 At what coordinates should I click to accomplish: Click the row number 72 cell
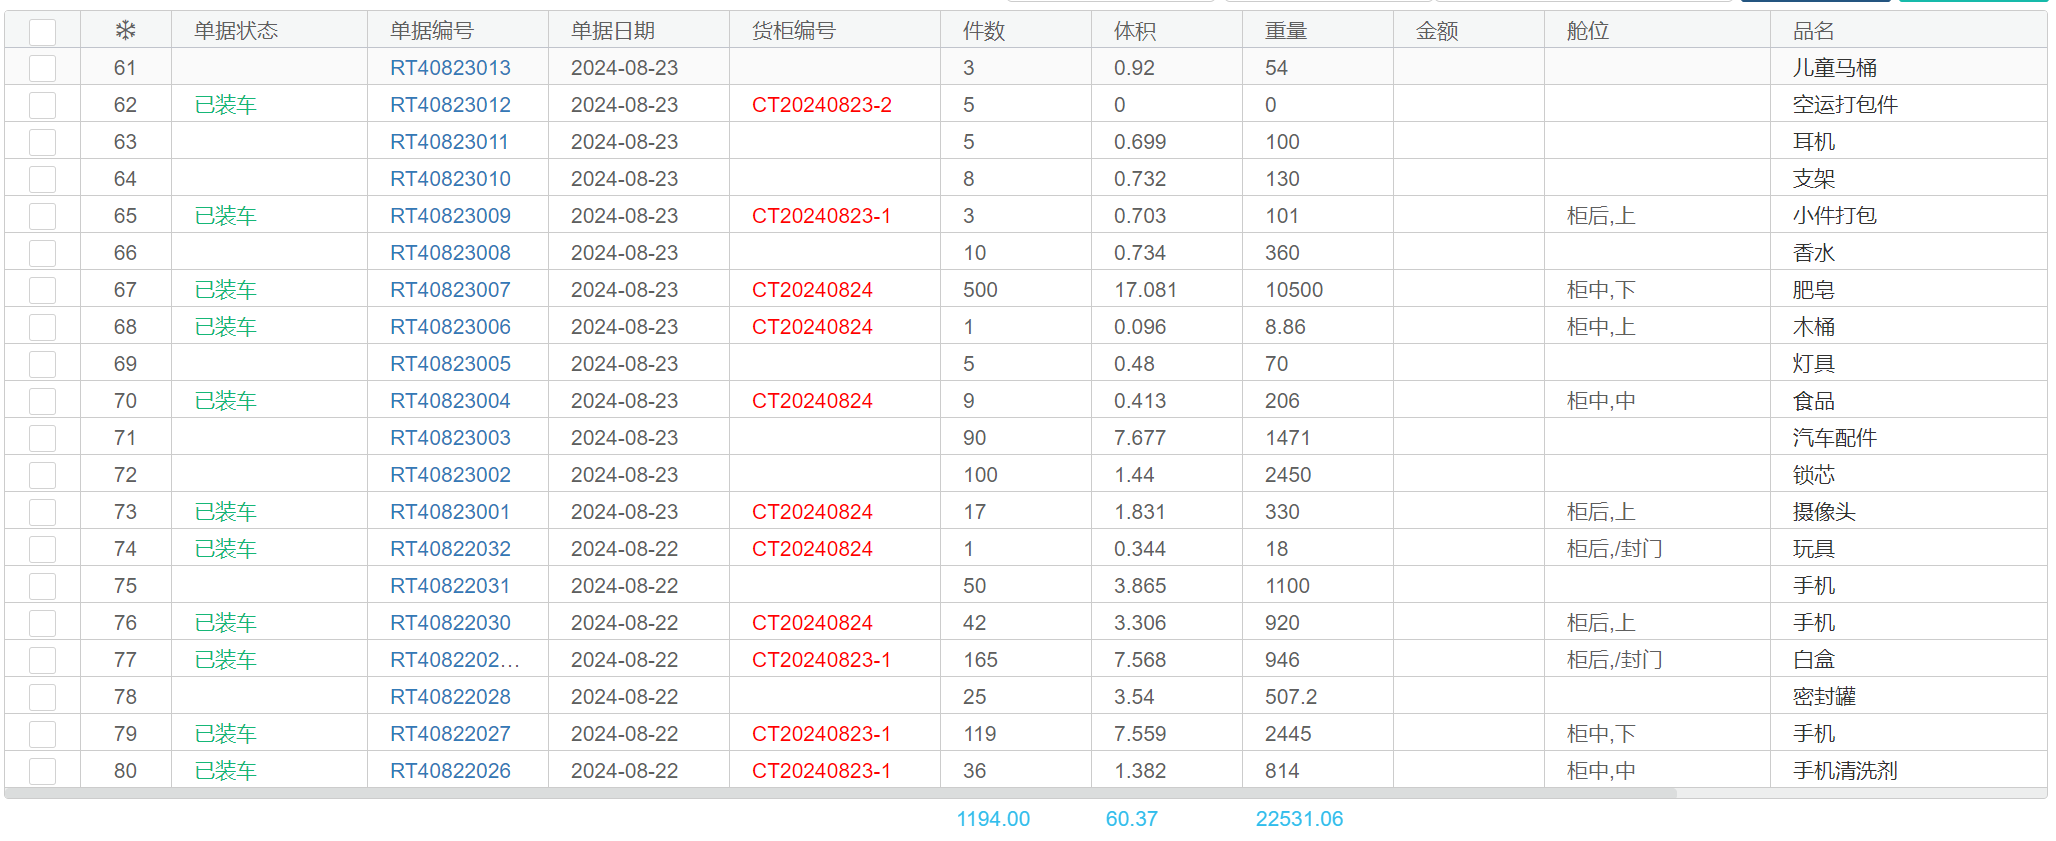[125, 475]
